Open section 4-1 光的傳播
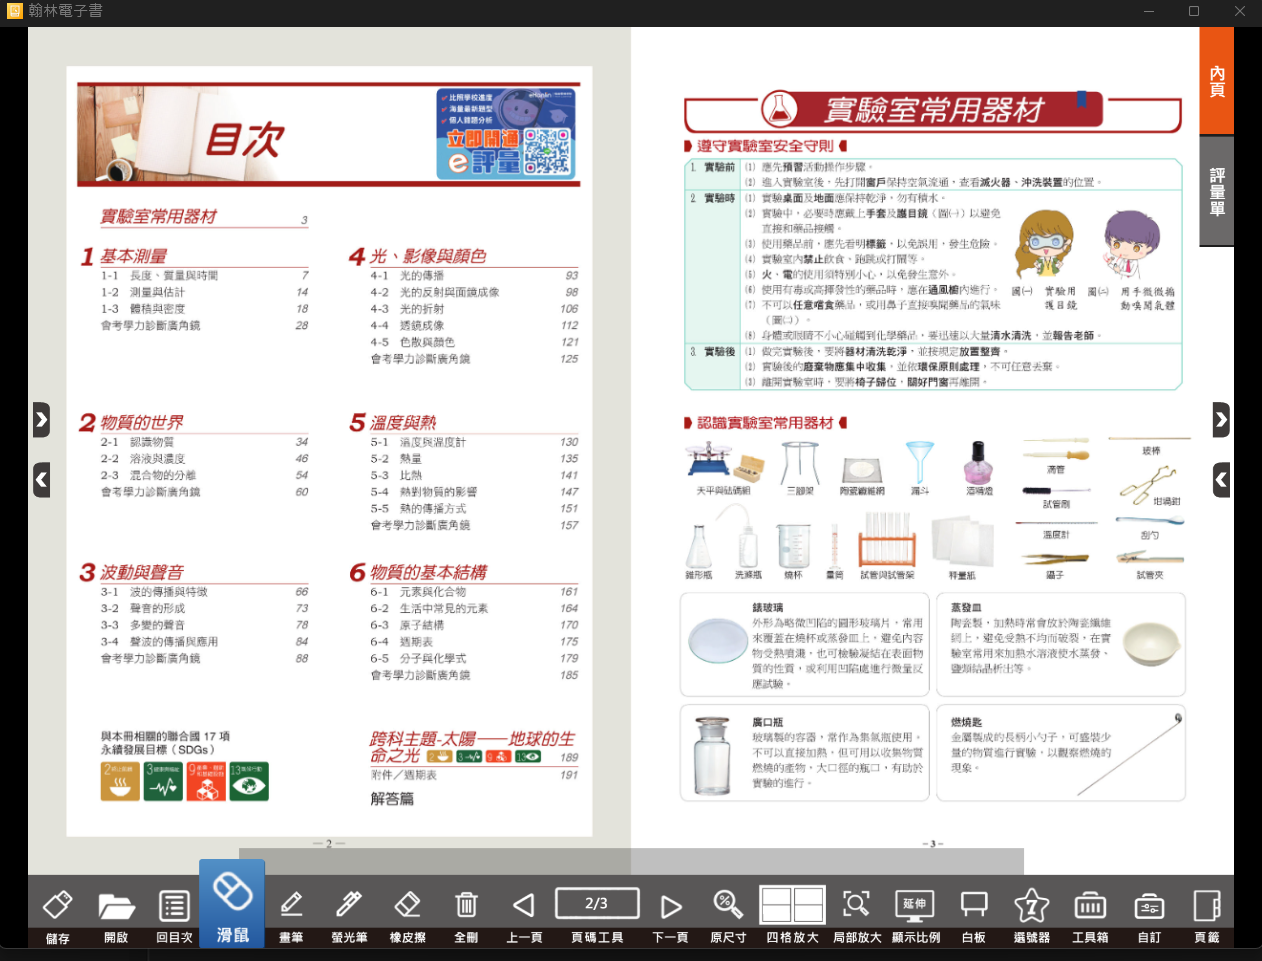 click(474, 275)
